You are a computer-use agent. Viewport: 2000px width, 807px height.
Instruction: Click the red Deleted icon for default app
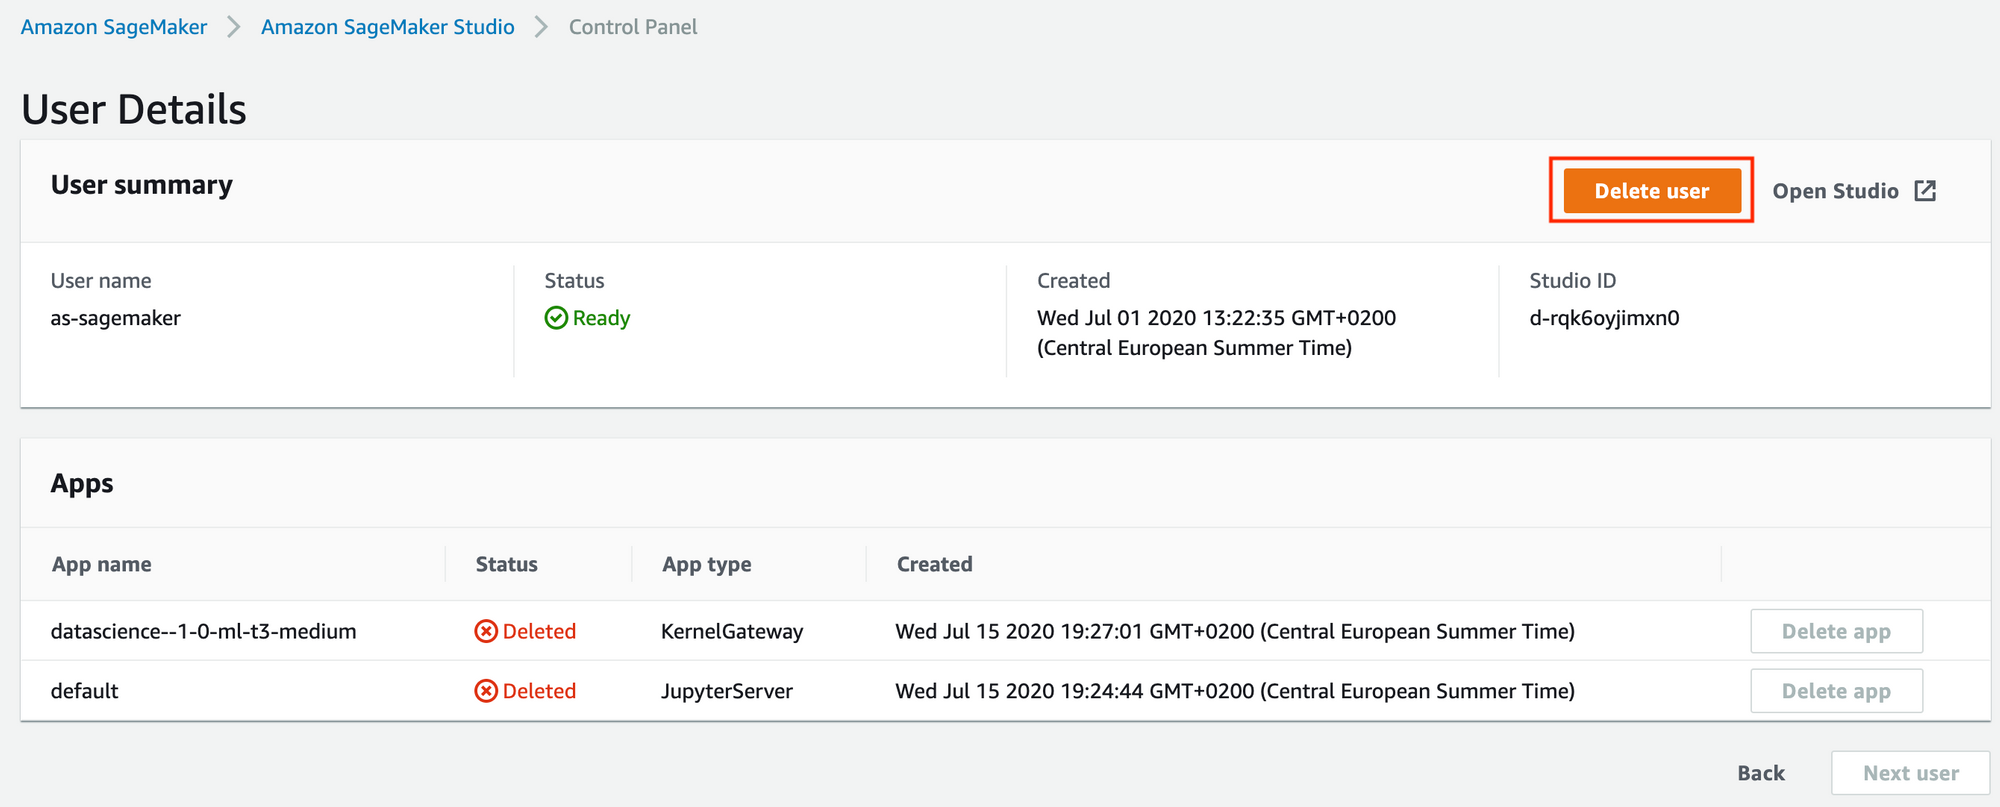pos(486,691)
